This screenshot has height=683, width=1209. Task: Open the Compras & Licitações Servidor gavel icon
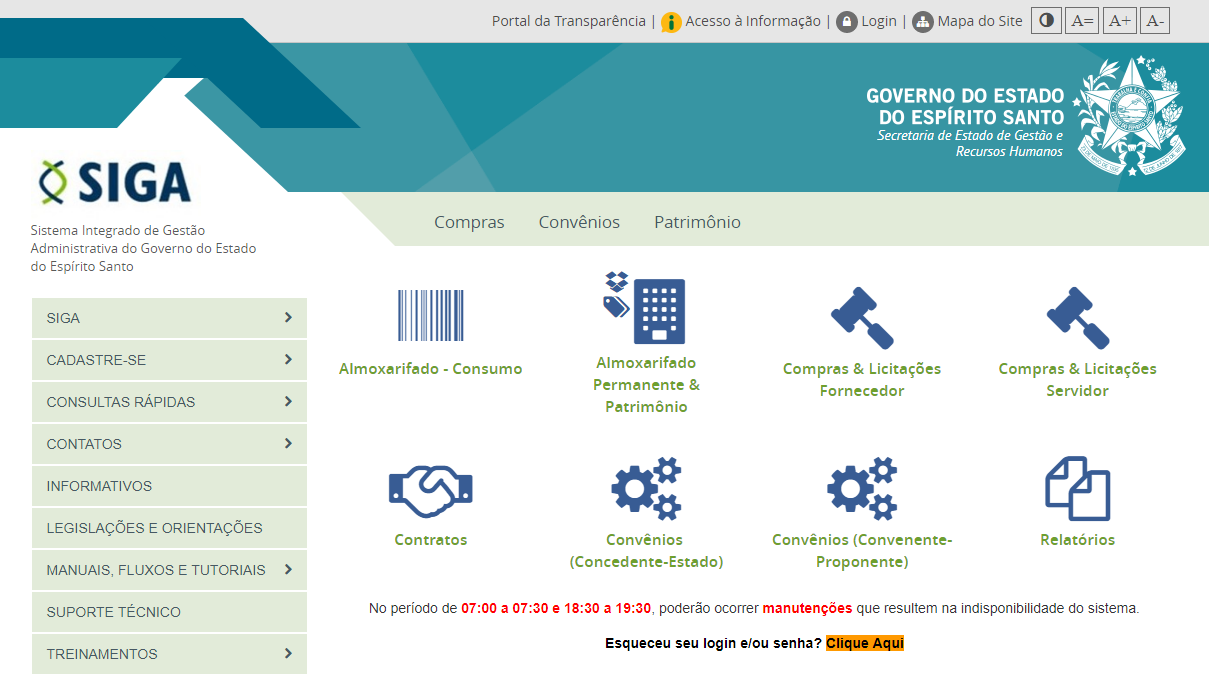tap(1077, 318)
